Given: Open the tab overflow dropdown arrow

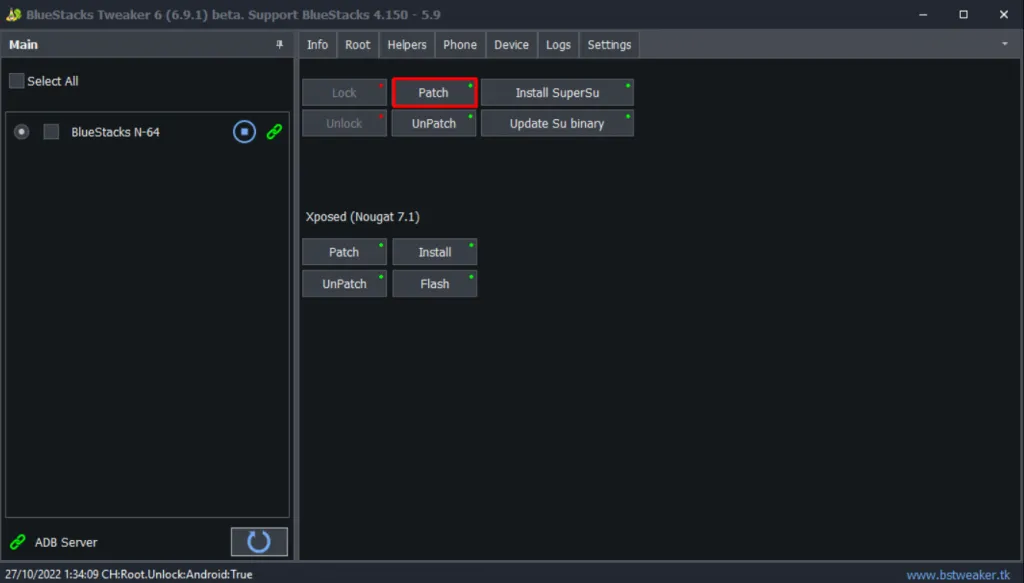Looking at the screenshot, I should (1004, 45).
